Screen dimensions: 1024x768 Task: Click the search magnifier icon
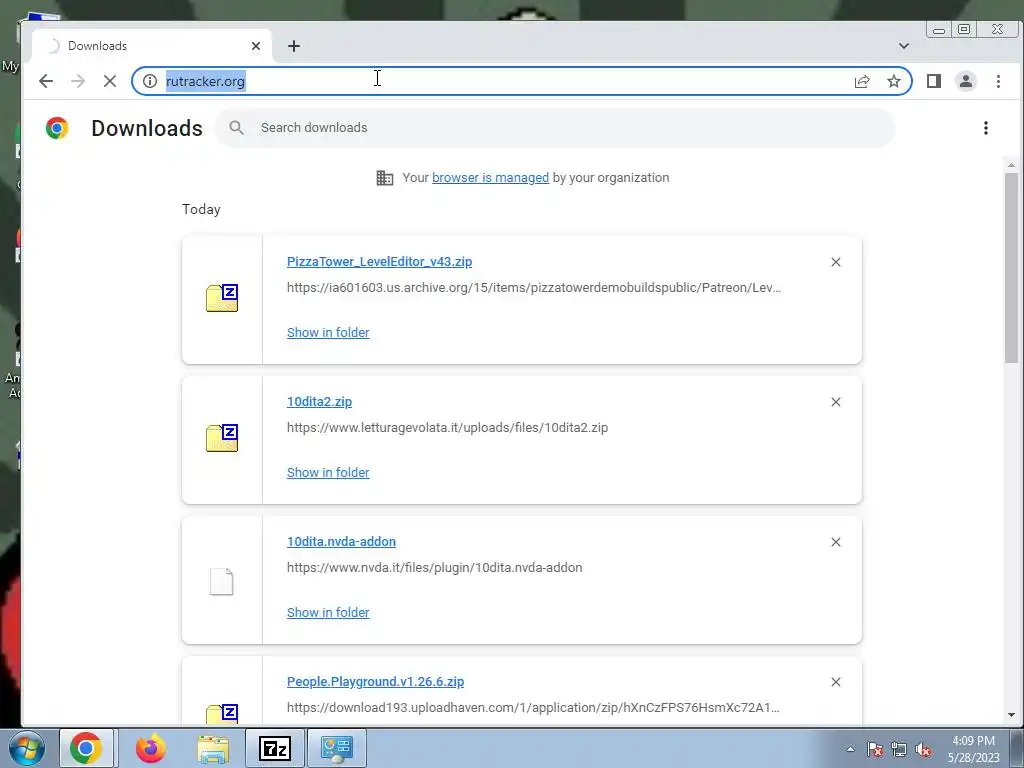(236, 127)
